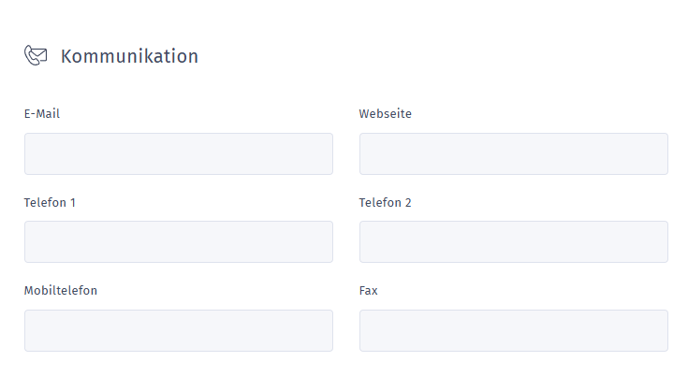The height and width of the screenshot is (391, 688).
Task: Click the Fax label text
Action: tap(368, 291)
